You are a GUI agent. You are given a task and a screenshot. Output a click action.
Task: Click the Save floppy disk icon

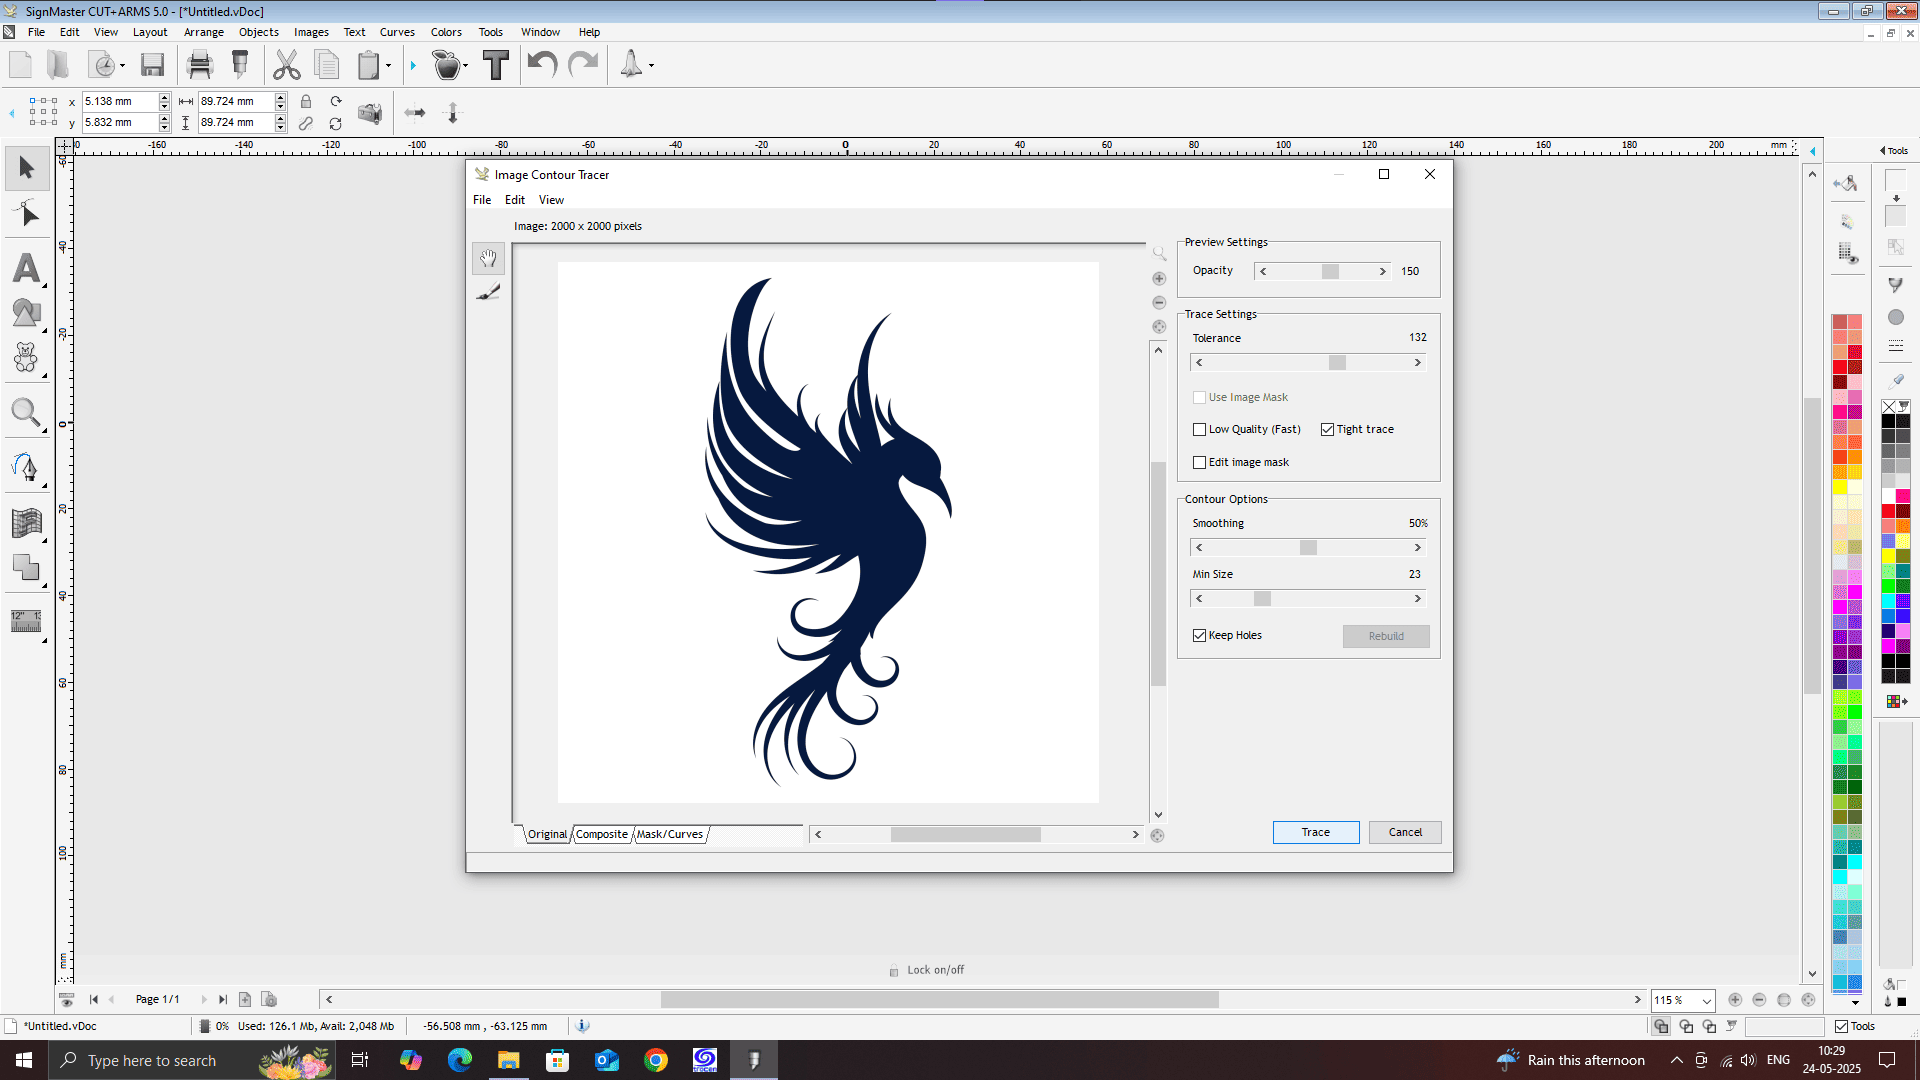152,65
